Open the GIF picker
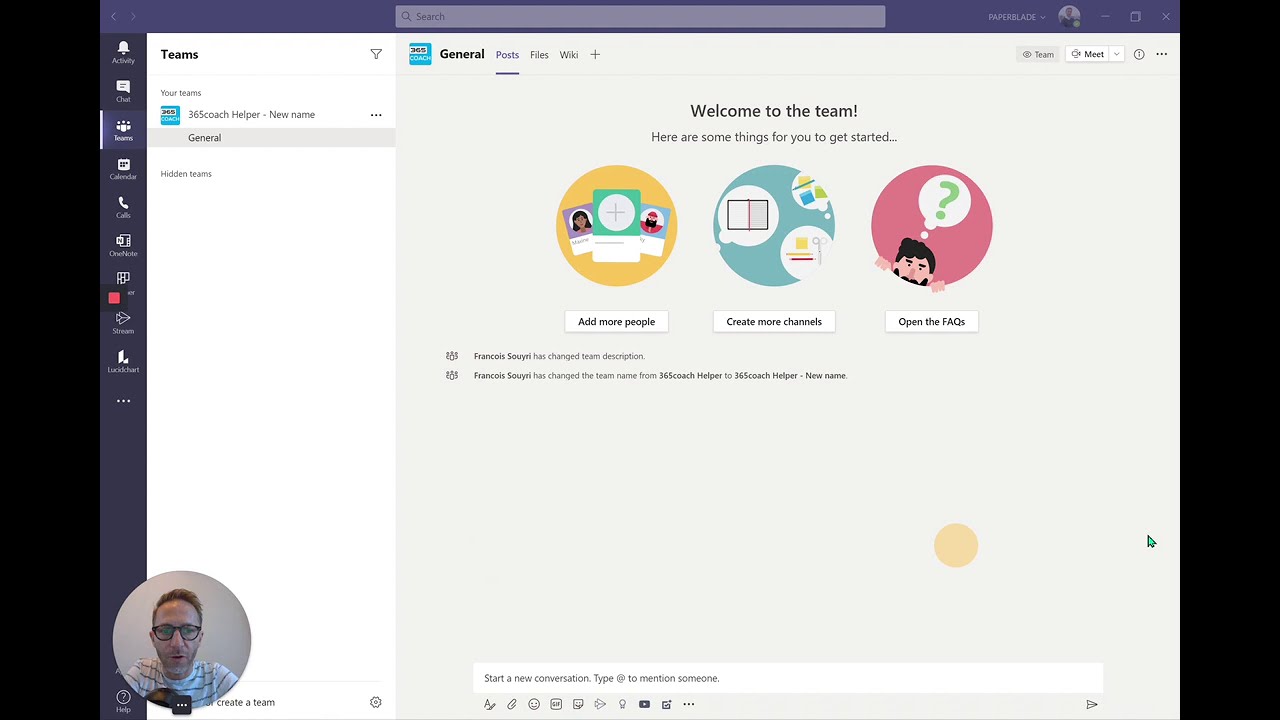1280x720 pixels. [x=556, y=704]
